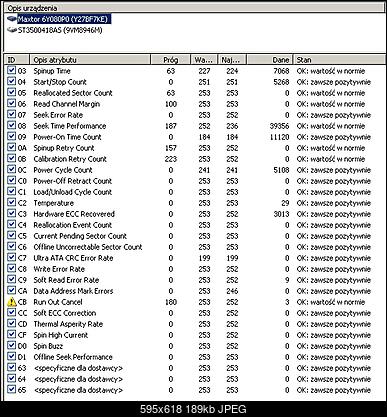The image size is (387, 417).
Task: Click the Wa... column header
Action: click(x=204, y=60)
